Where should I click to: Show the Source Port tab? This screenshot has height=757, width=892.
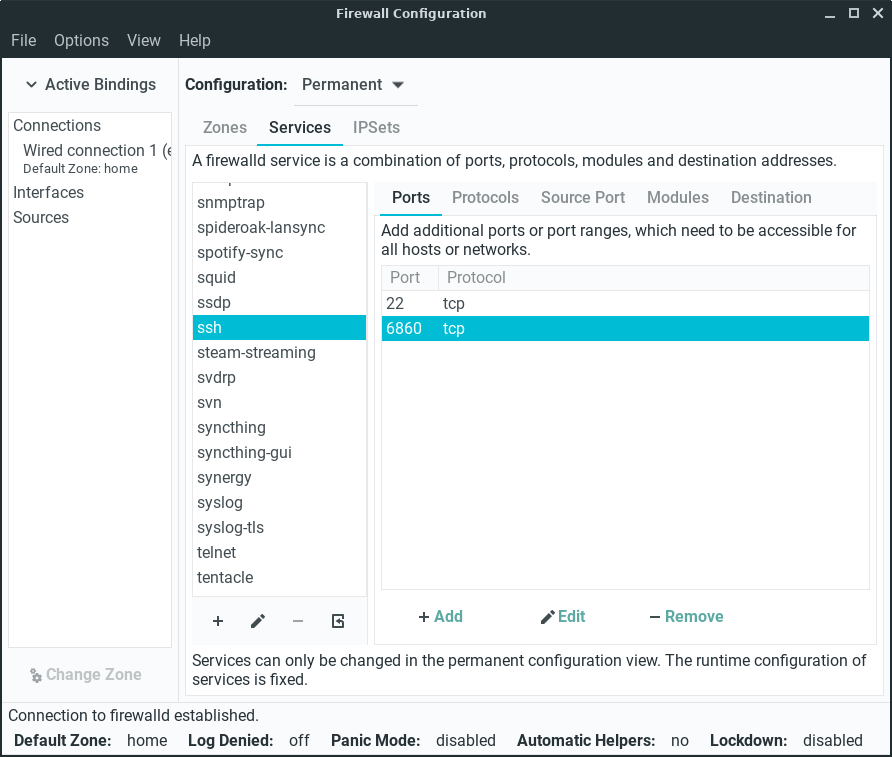[583, 197]
